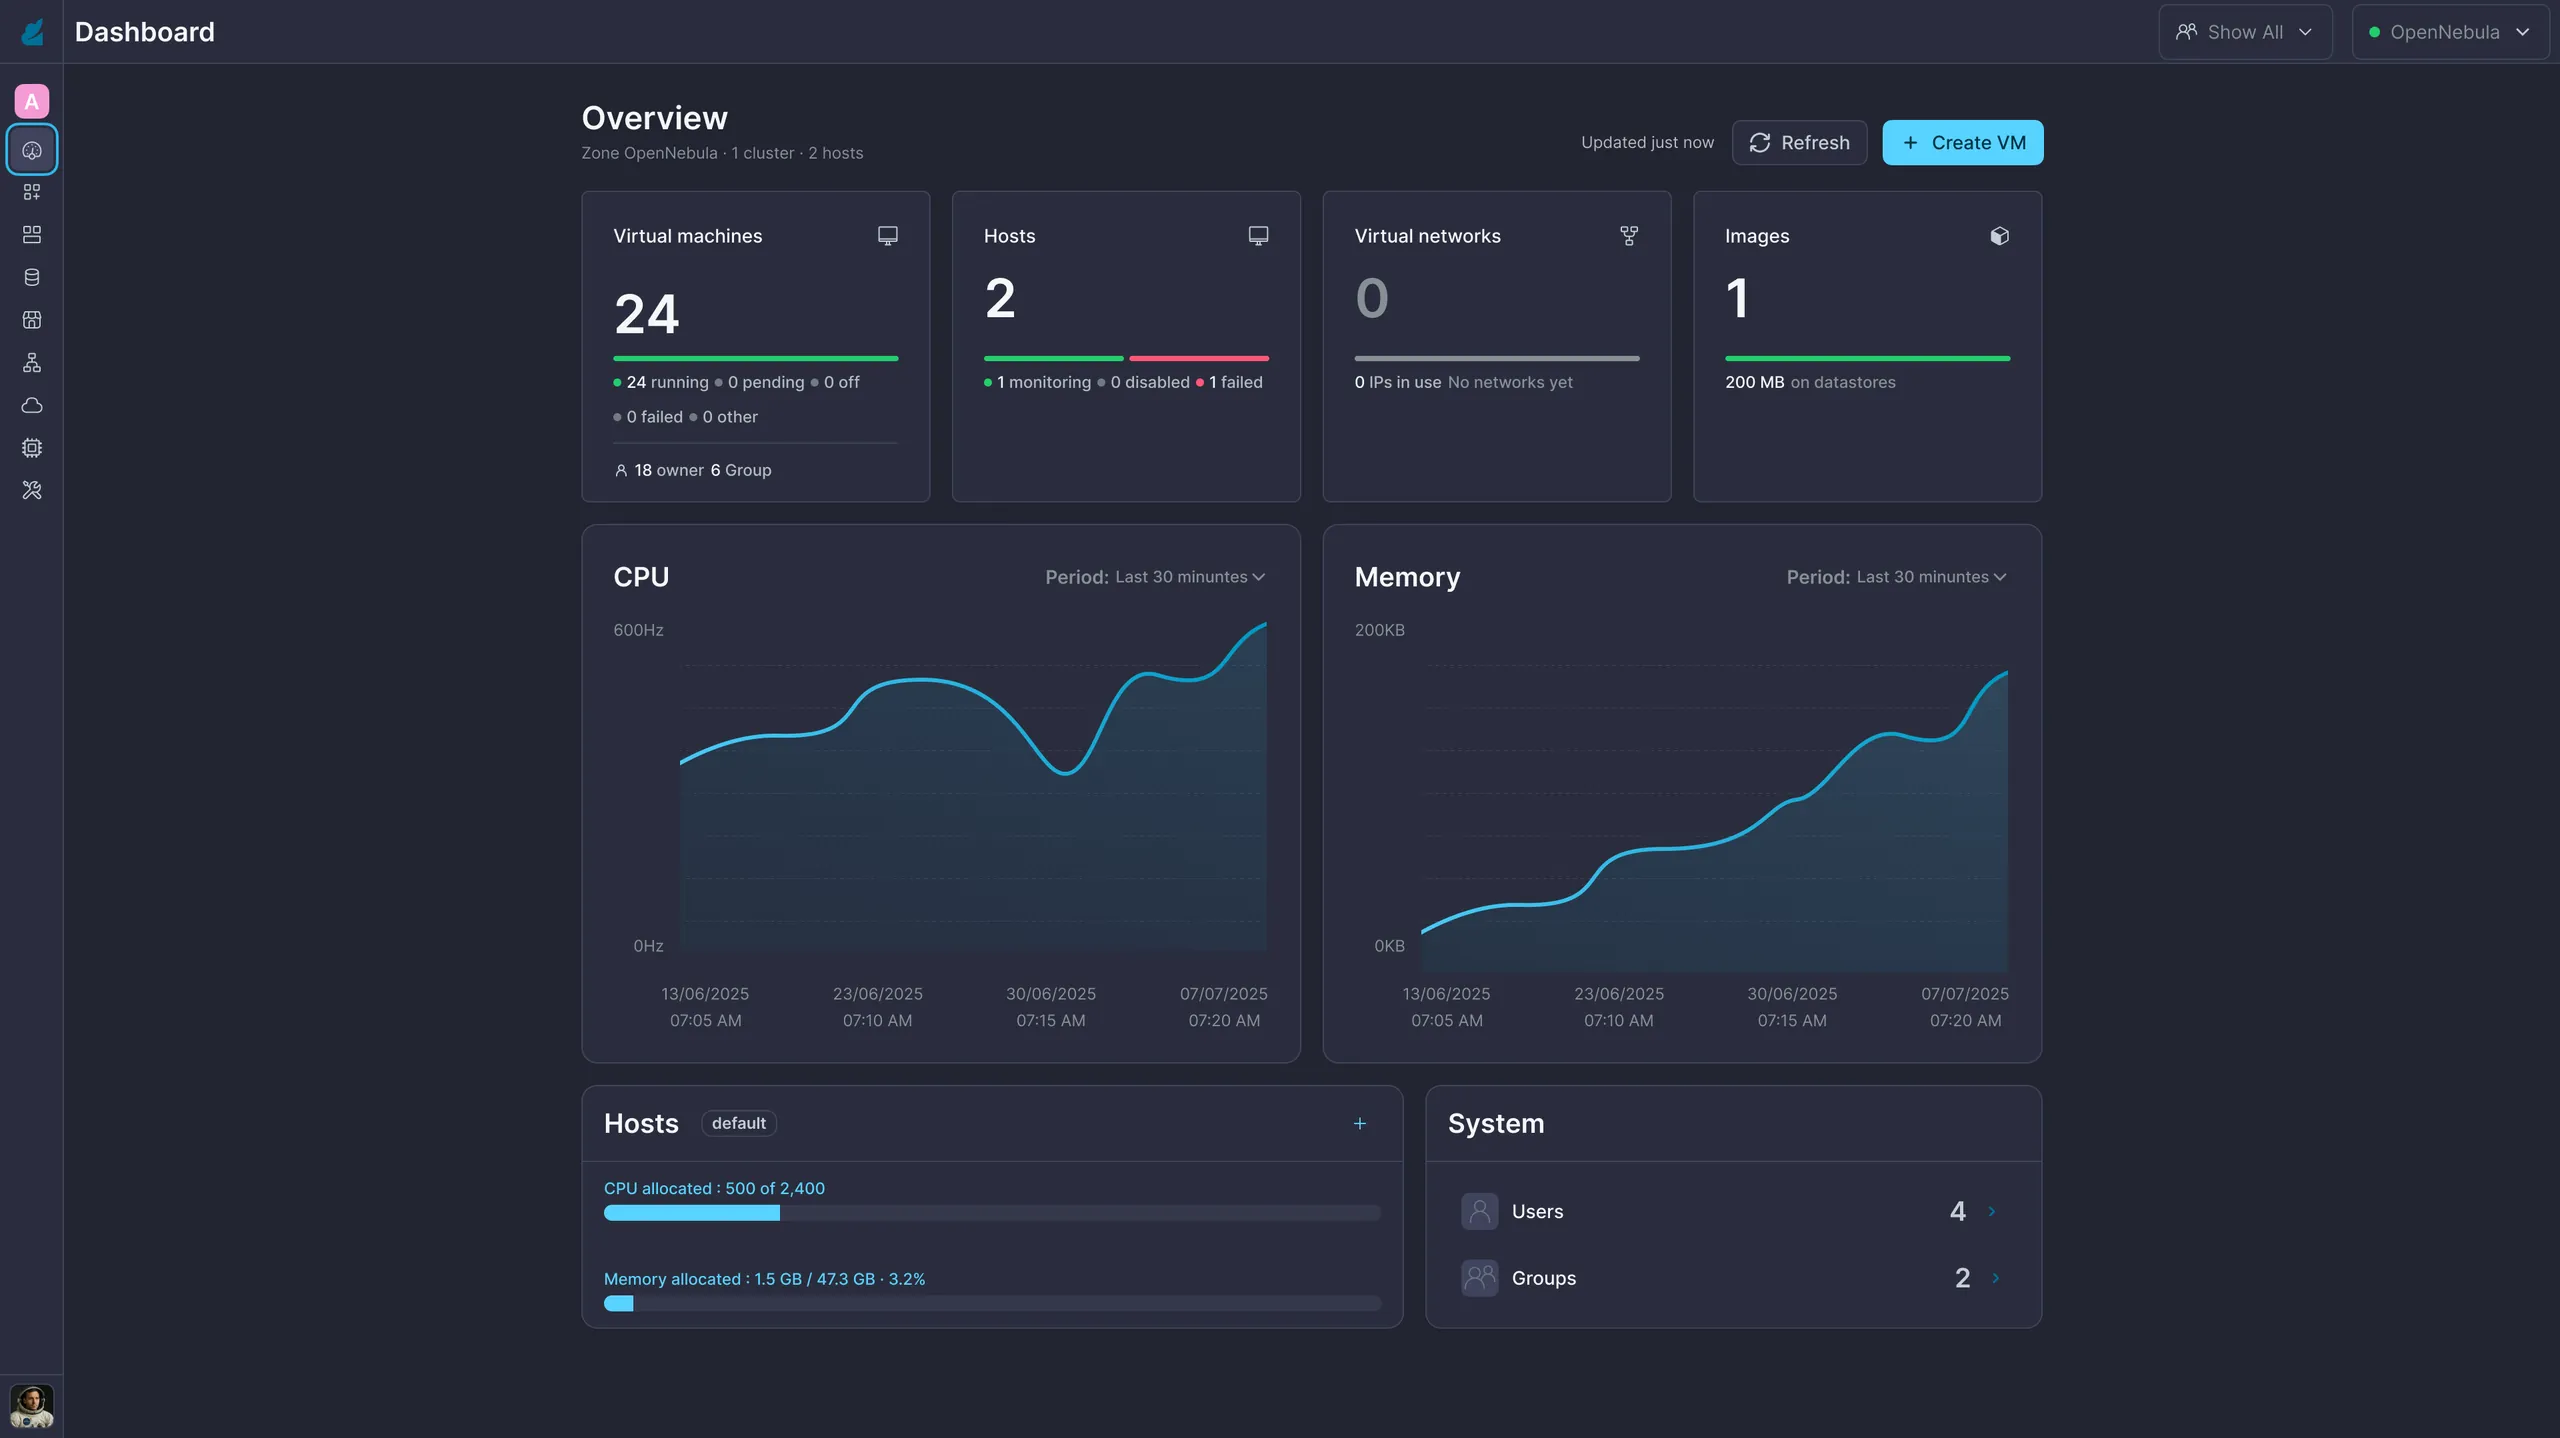Click the user avatar photo at sidebar bottom

click(32, 1406)
